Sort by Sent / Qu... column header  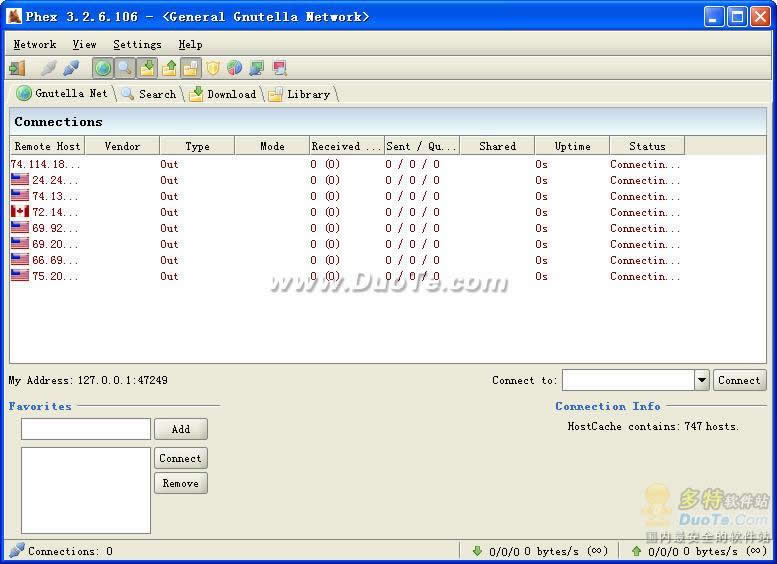click(422, 146)
